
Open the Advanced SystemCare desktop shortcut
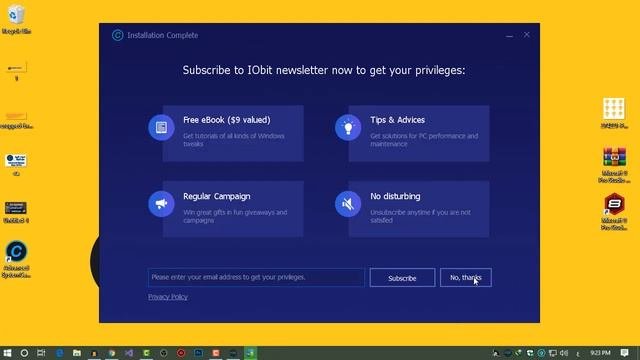tap(16, 259)
